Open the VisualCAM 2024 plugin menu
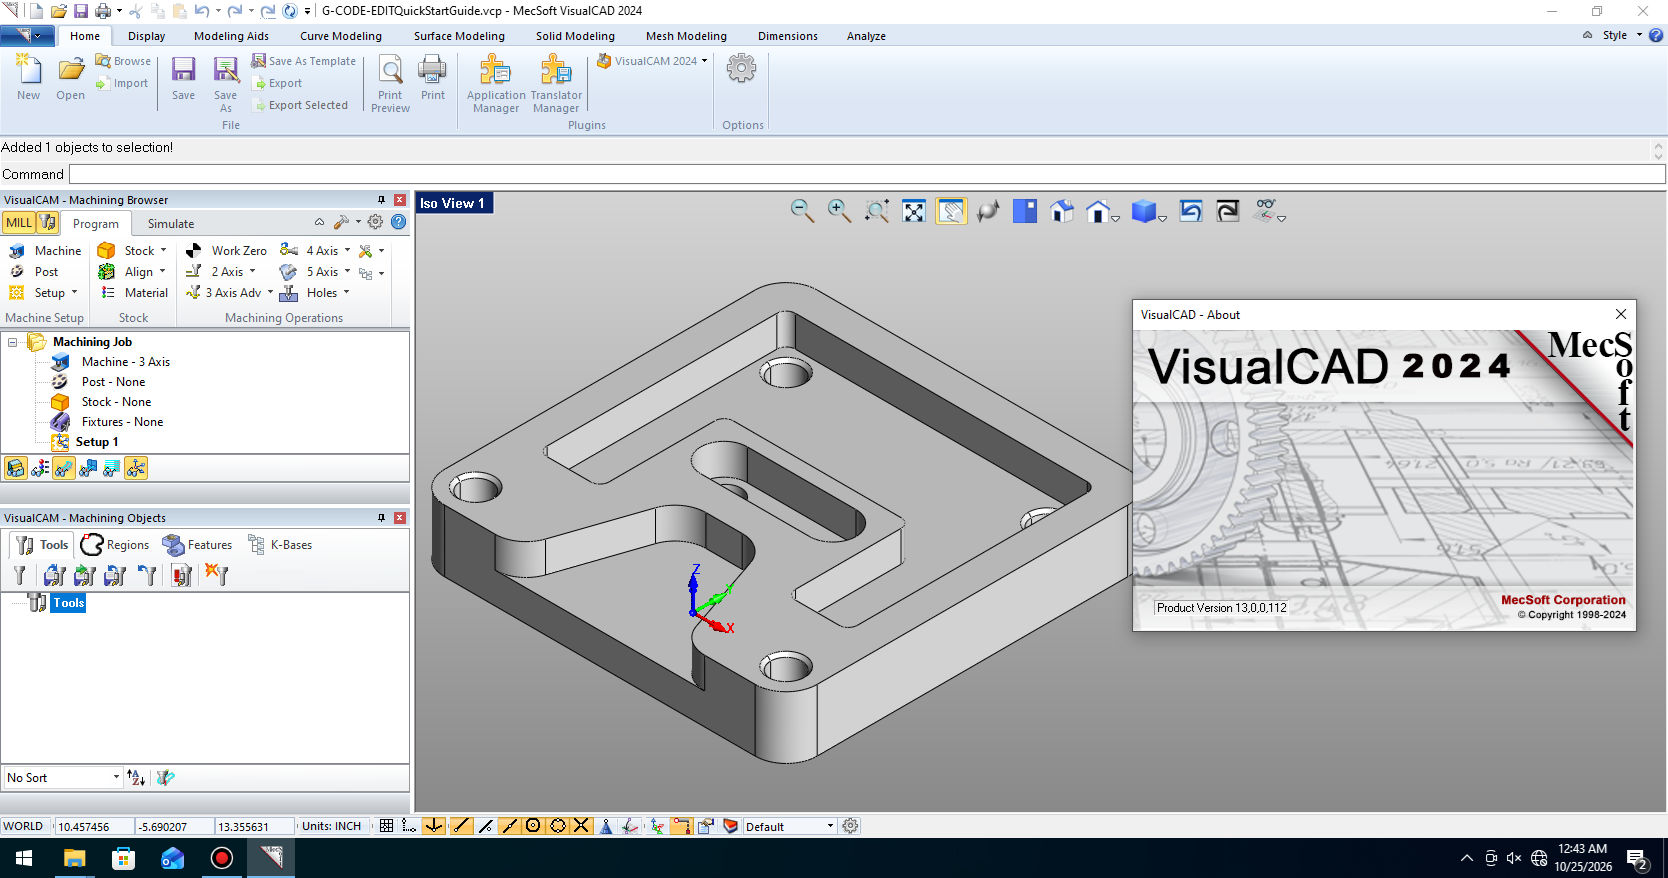 pos(652,61)
